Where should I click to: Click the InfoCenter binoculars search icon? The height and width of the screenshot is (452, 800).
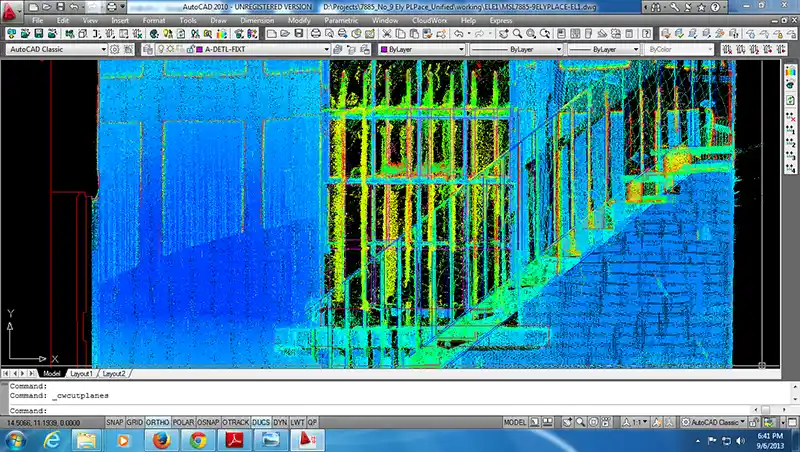656,7
